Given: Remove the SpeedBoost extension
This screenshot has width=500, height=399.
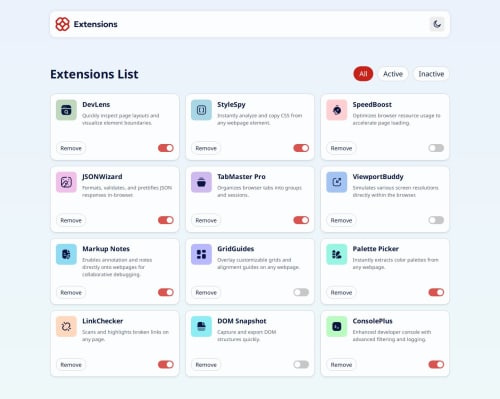Looking at the screenshot, I should [341, 148].
